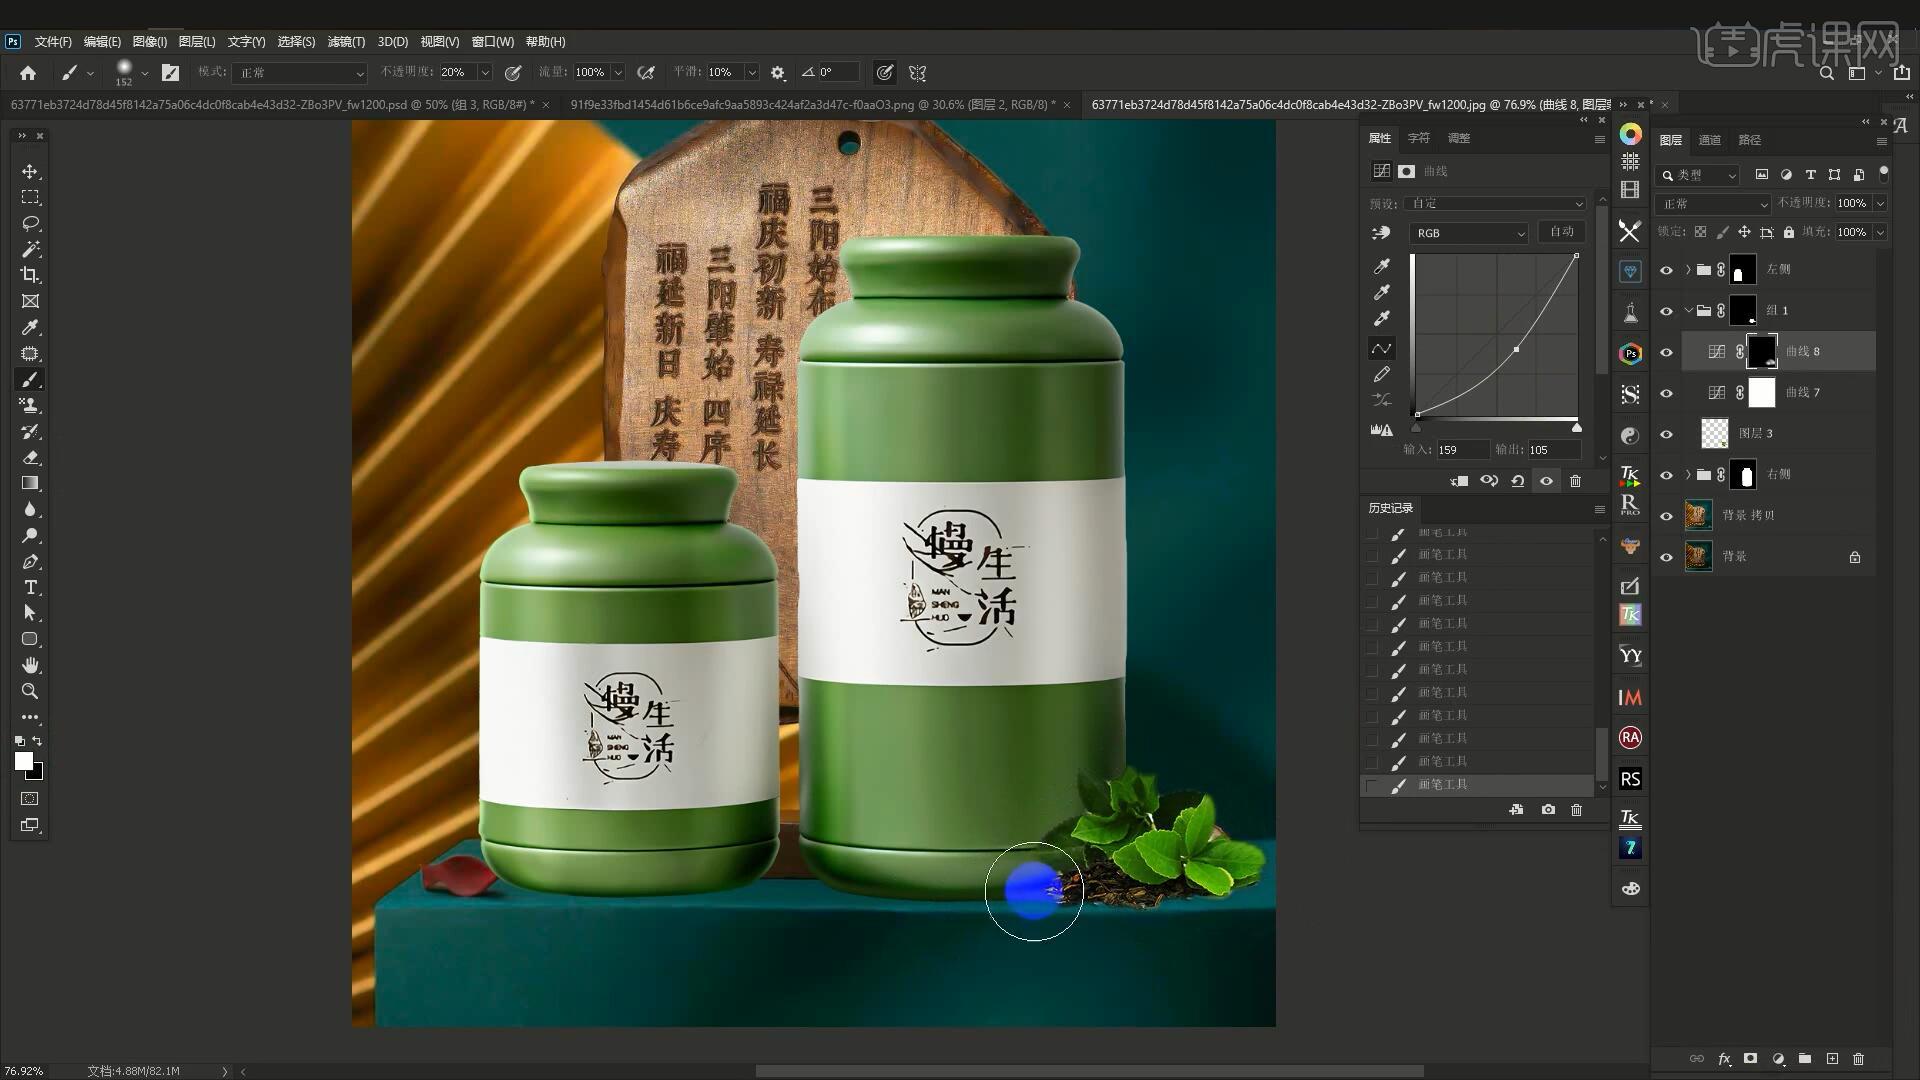
Task: Open the .png document tab
Action: click(810, 104)
